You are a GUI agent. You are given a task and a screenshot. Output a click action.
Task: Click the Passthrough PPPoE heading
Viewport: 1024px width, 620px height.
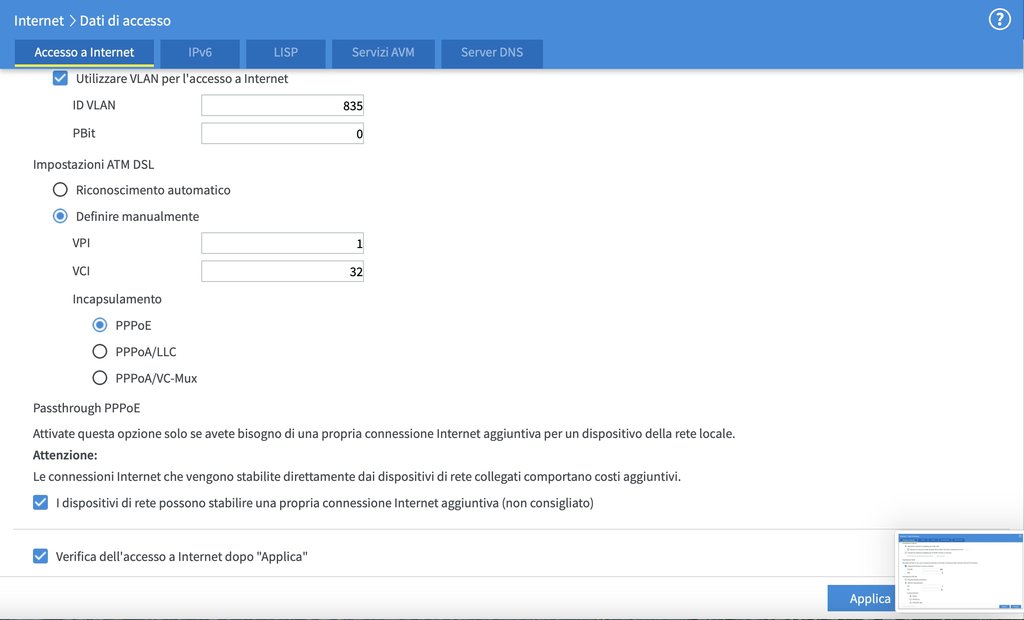(87, 408)
